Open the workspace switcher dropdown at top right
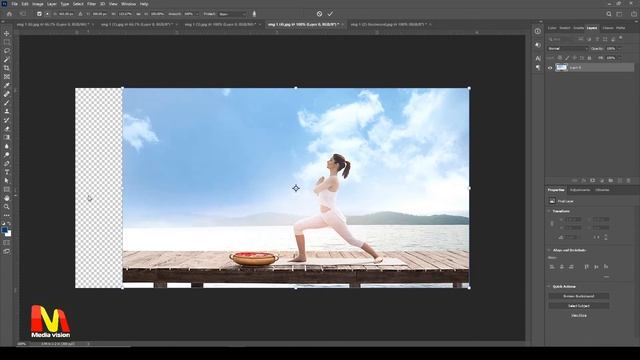640x360 pixels. coord(619,14)
